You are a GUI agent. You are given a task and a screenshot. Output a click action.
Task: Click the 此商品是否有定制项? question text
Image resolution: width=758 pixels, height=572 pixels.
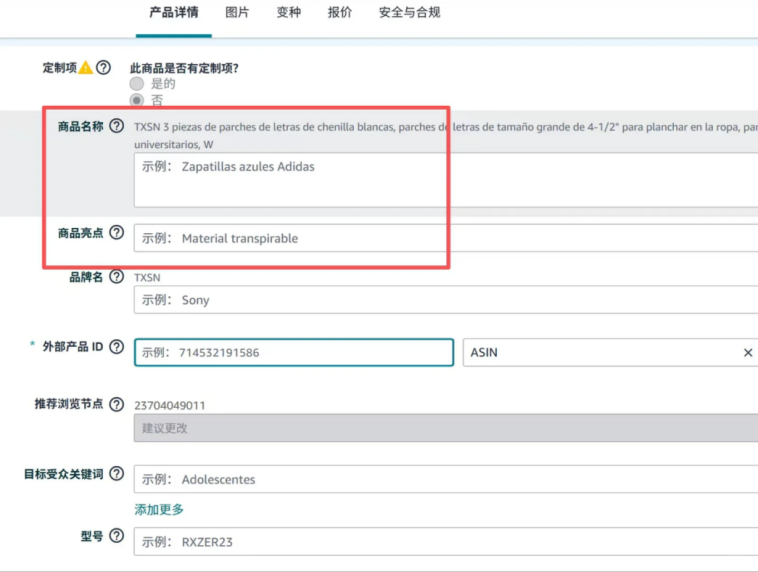pos(184,68)
